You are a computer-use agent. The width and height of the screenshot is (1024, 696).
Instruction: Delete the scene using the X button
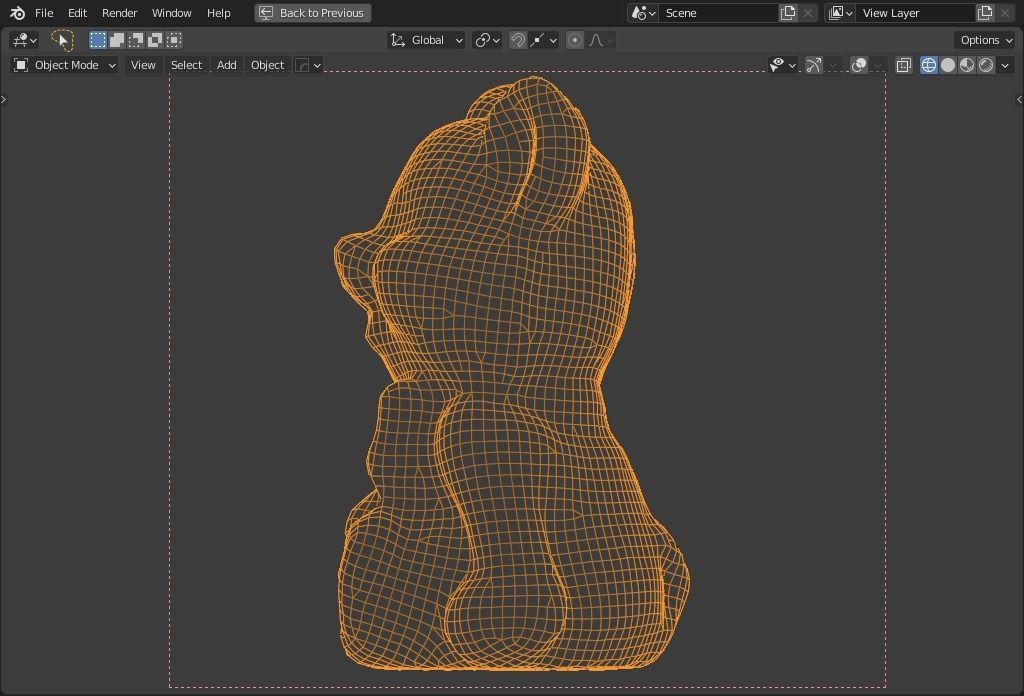click(x=808, y=13)
